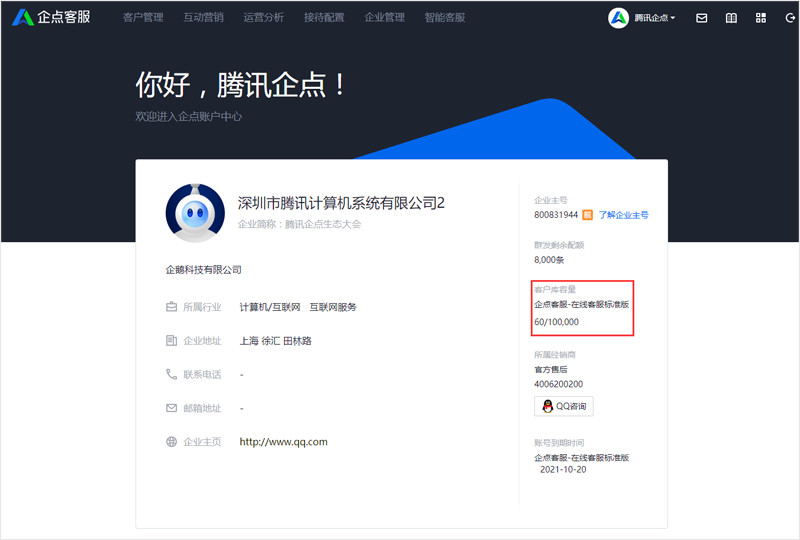
Task: Open the 接待配置 menu
Action: [324, 17]
